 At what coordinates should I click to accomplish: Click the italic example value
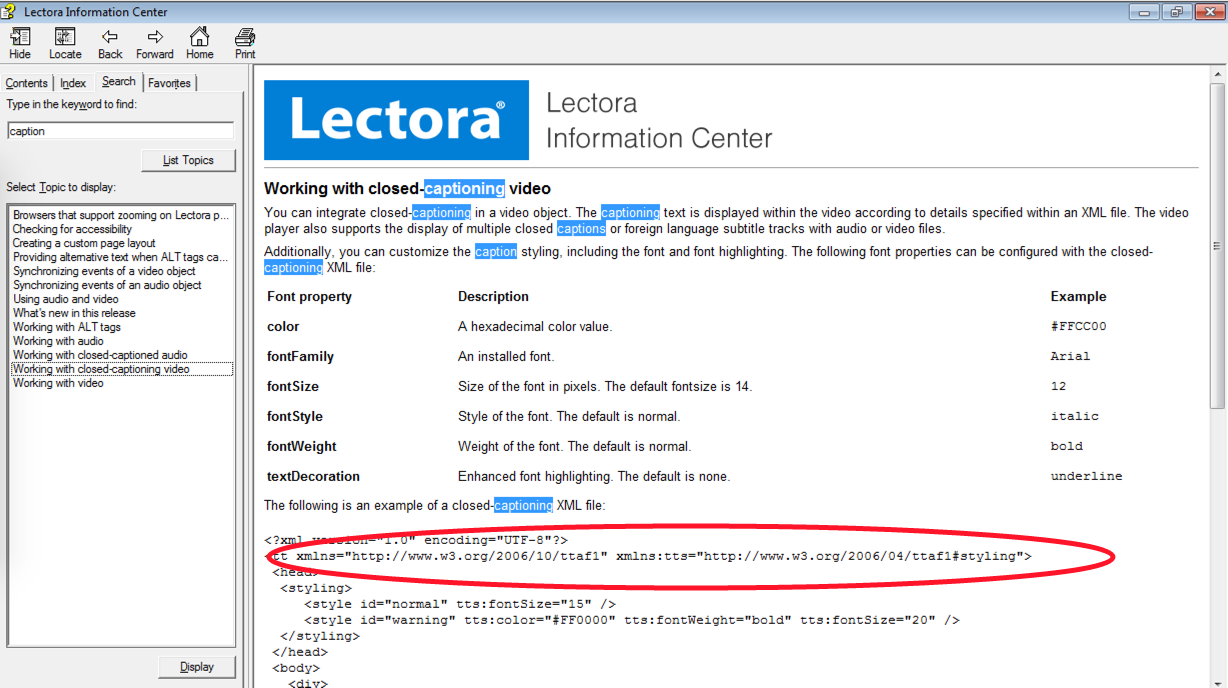pyautogui.click(x=1074, y=416)
